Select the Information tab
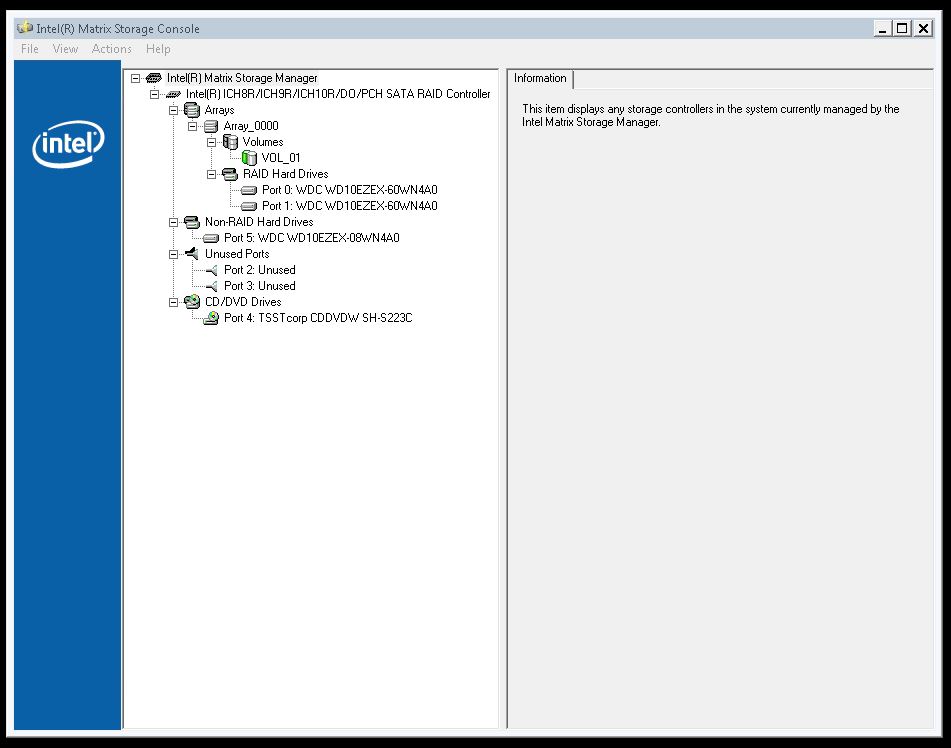This screenshot has width=951, height=748. pos(540,78)
